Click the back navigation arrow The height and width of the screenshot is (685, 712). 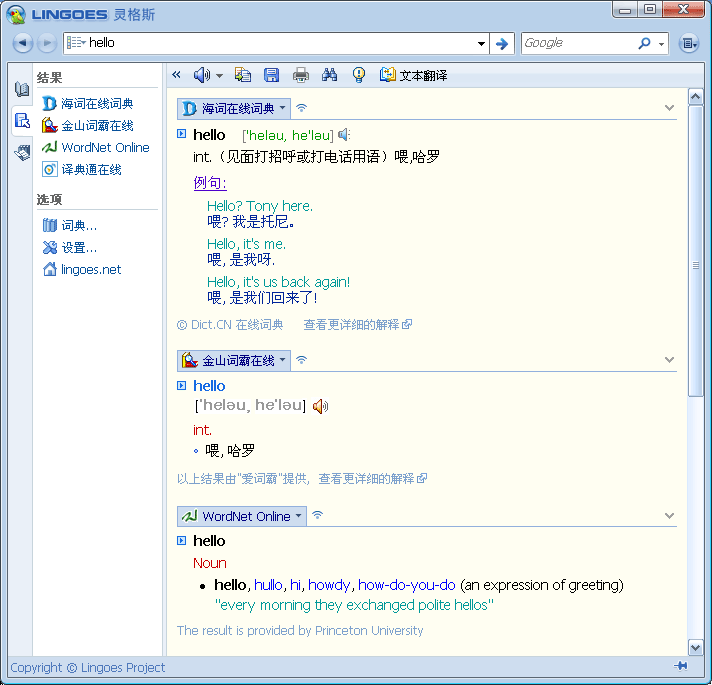pos(23,43)
